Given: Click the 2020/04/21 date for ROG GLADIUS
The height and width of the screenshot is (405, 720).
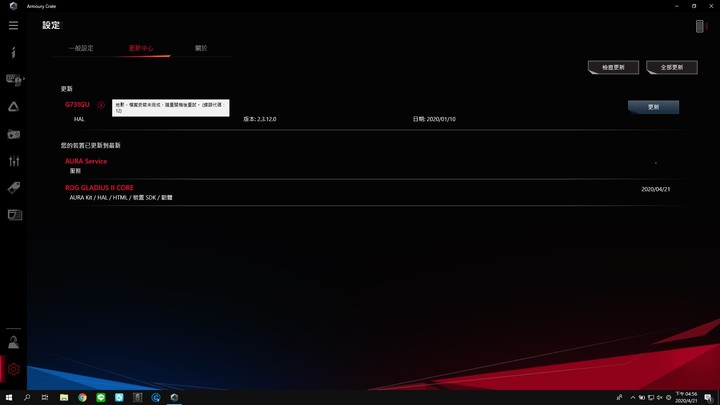Looking at the screenshot, I should [656, 189].
